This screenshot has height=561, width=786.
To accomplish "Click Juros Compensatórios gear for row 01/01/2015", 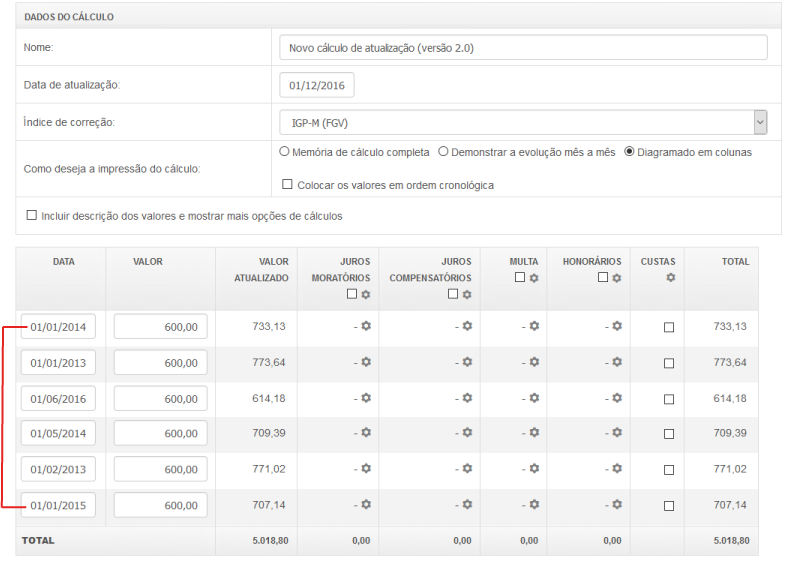I will pyautogui.click(x=467, y=504).
